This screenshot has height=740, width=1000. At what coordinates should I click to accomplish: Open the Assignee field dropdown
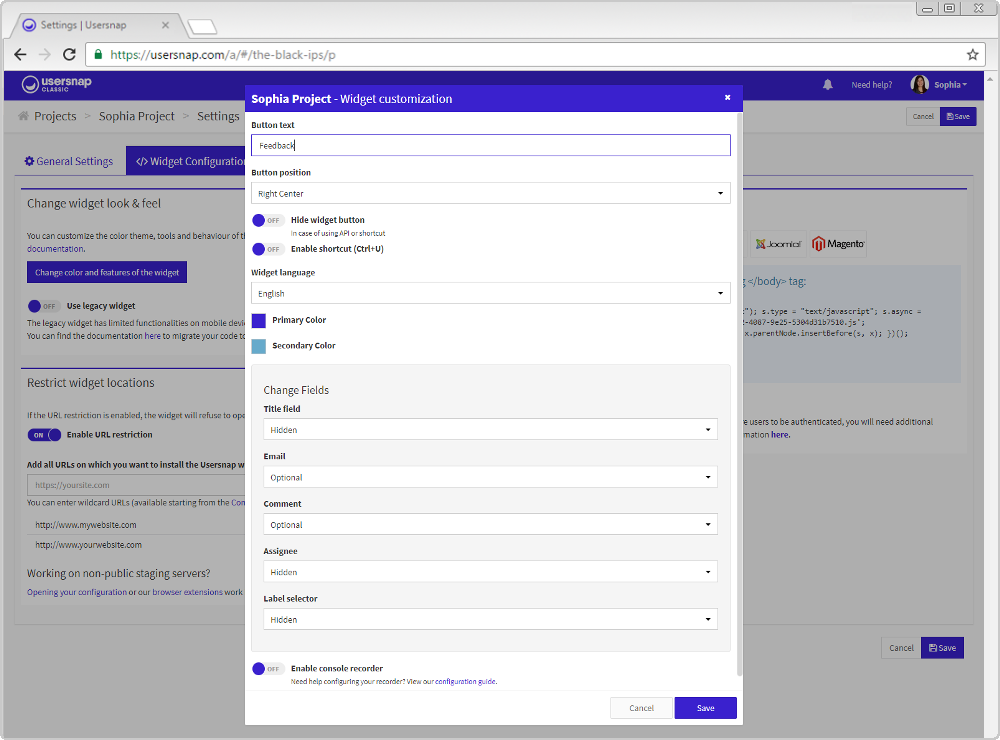pos(490,572)
